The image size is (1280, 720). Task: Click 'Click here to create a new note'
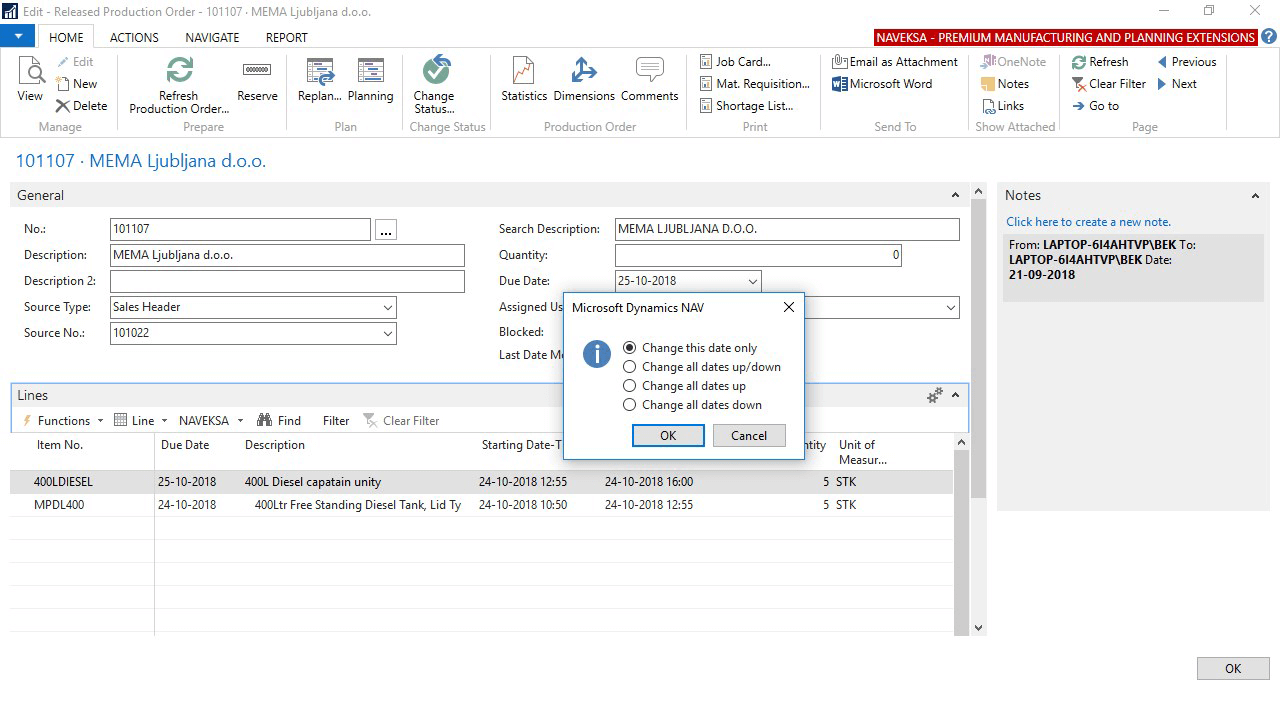pos(1088,222)
